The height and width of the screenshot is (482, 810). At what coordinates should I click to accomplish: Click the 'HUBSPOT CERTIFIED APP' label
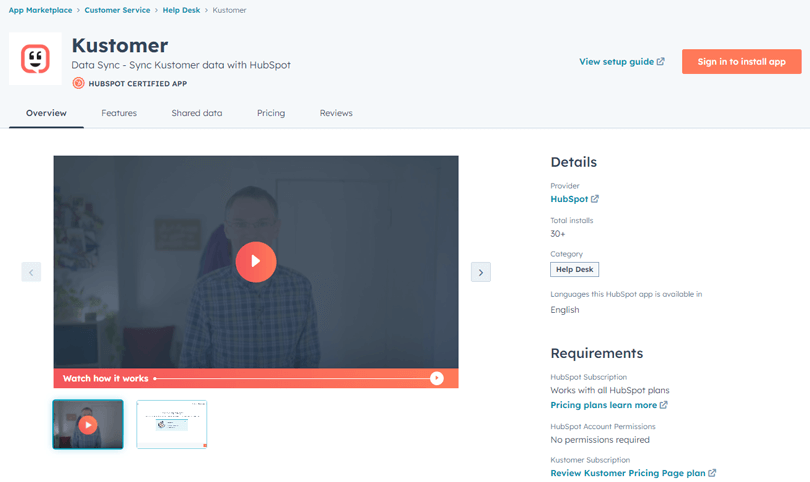137,83
